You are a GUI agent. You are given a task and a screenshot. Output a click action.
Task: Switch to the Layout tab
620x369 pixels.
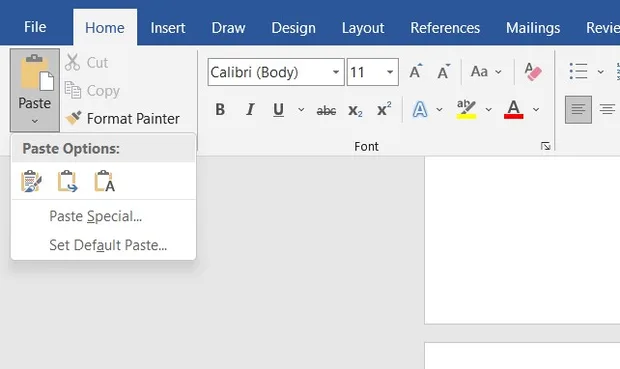click(363, 28)
